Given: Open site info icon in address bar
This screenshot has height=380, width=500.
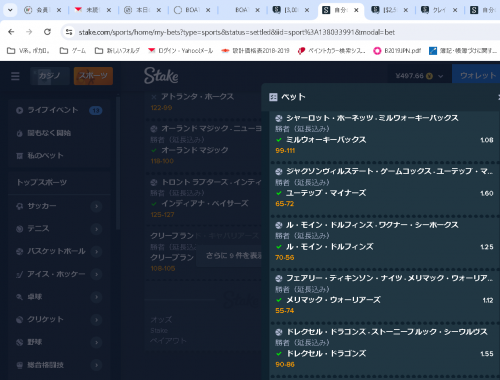Looking at the screenshot, I should (69, 32).
